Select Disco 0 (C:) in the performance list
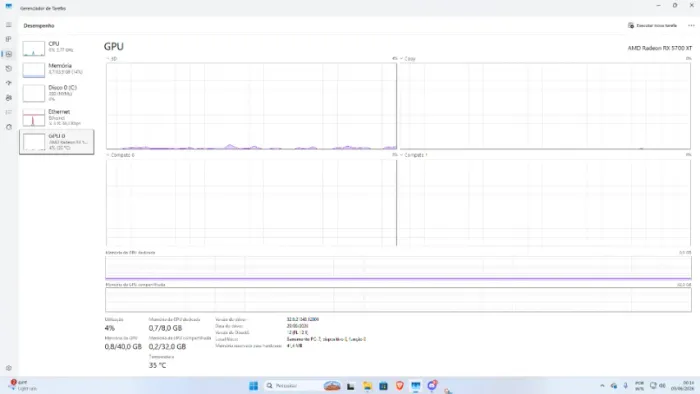The height and width of the screenshot is (394, 700). point(56,93)
